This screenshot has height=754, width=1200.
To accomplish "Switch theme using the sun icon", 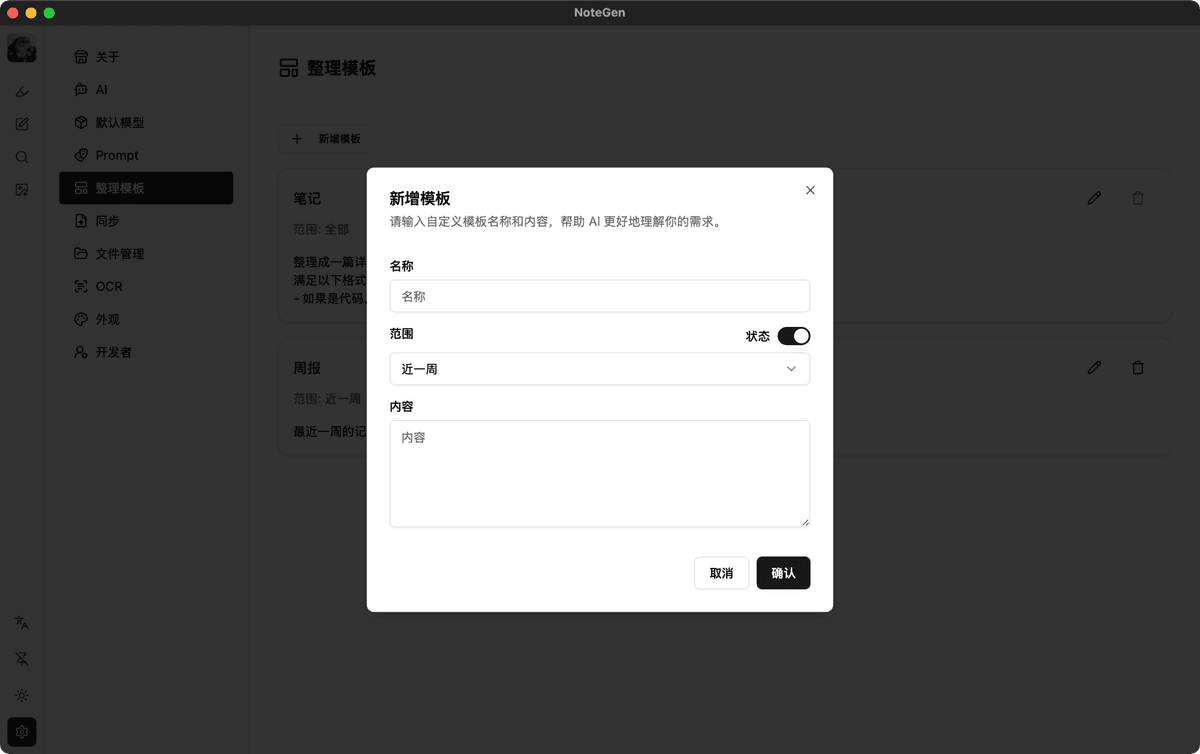I will (21, 695).
